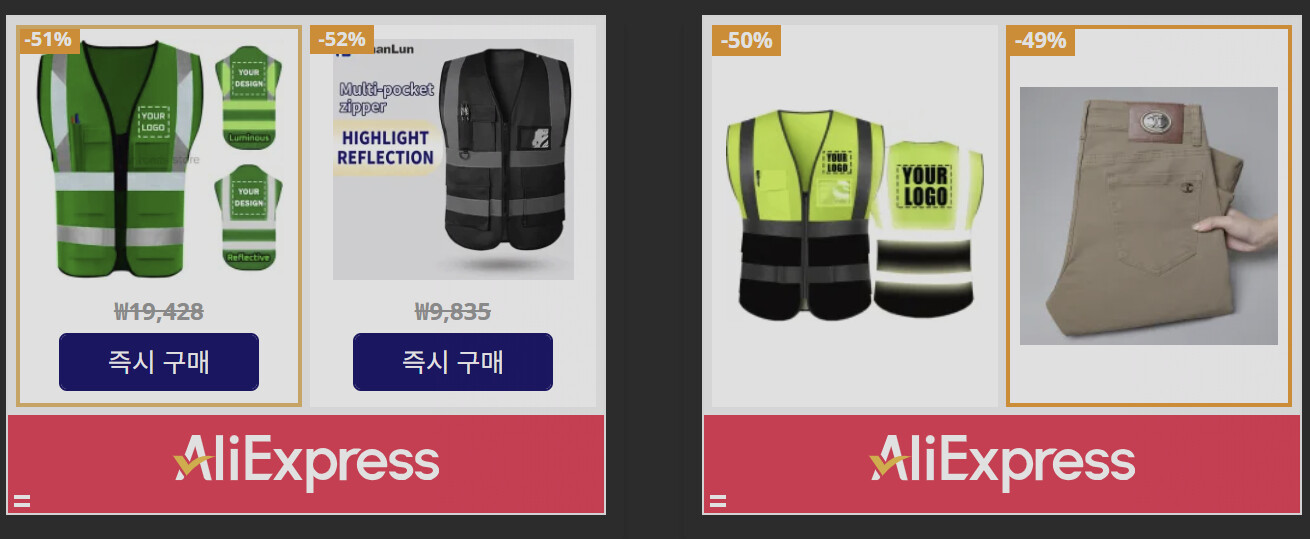This screenshot has width=1310, height=539.
Task: Click the menu icon in left AliExpress banner
Action: [21, 502]
